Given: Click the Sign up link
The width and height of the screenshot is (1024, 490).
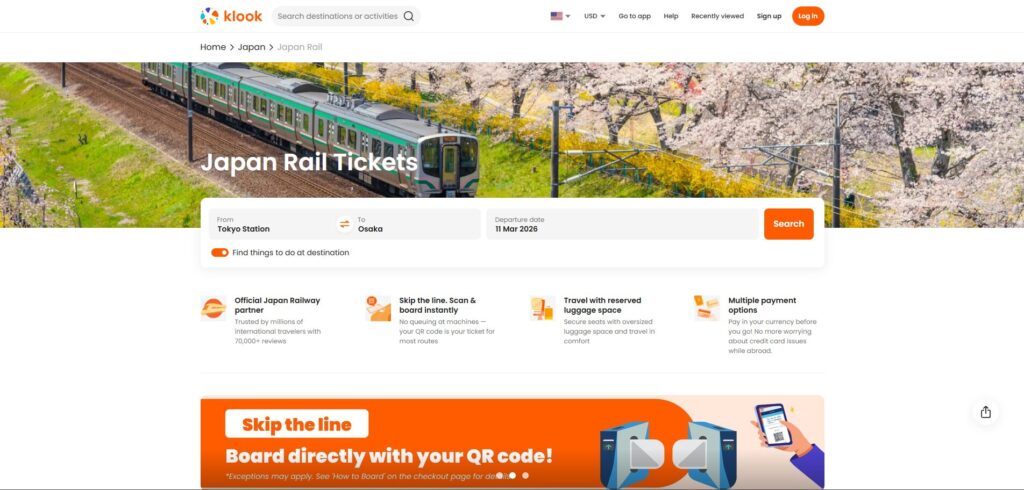Looking at the screenshot, I should point(769,16).
